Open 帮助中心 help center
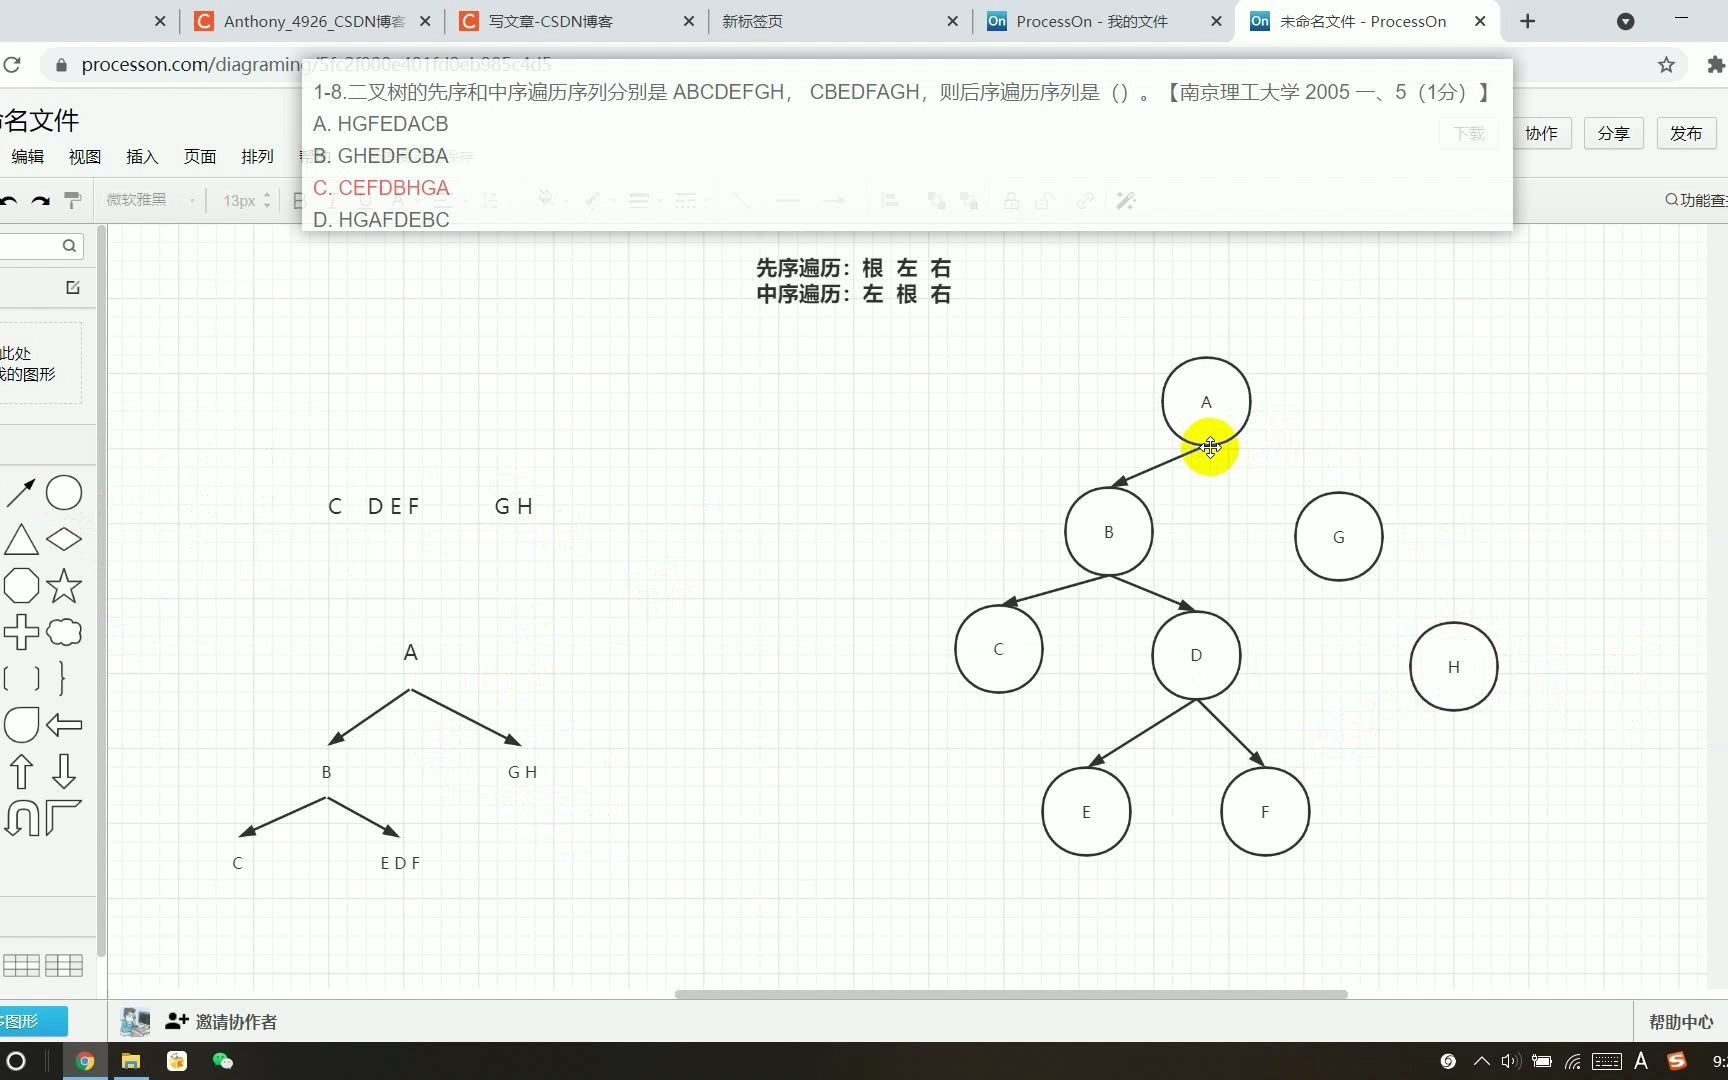 (x=1681, y=1021)
